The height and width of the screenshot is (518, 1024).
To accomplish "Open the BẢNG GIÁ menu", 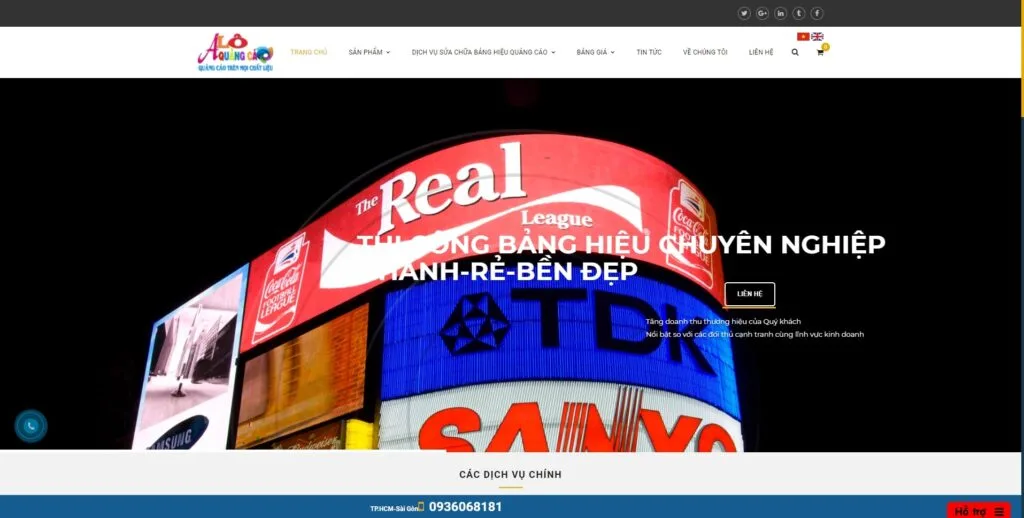I will pos(592,52).
